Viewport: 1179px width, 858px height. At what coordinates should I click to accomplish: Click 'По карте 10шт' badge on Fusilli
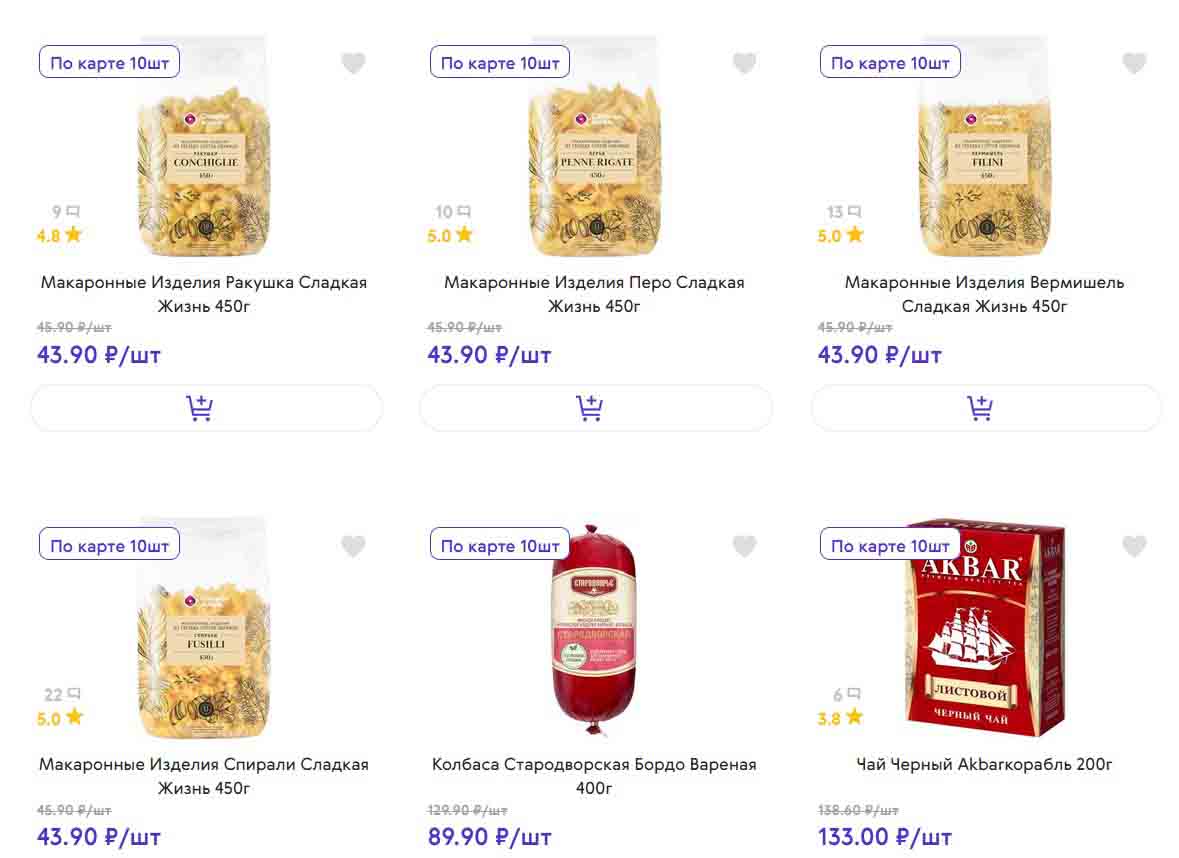tap(109, 546)
